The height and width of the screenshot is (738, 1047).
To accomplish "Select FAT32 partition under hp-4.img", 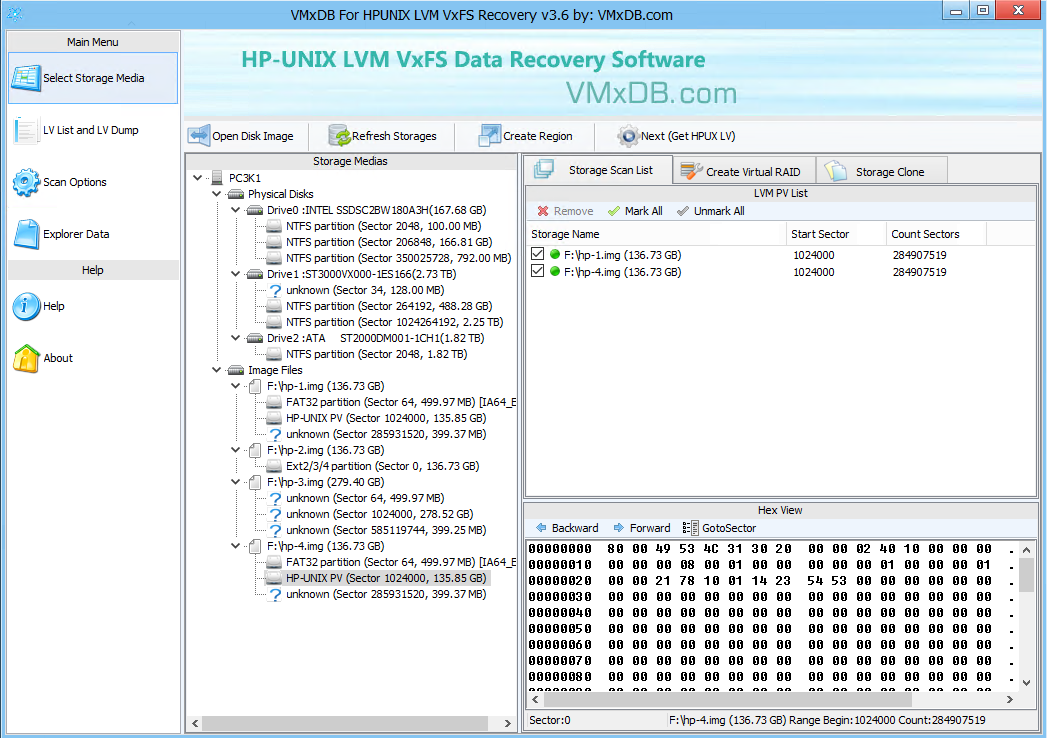I will tap(401, 562).
